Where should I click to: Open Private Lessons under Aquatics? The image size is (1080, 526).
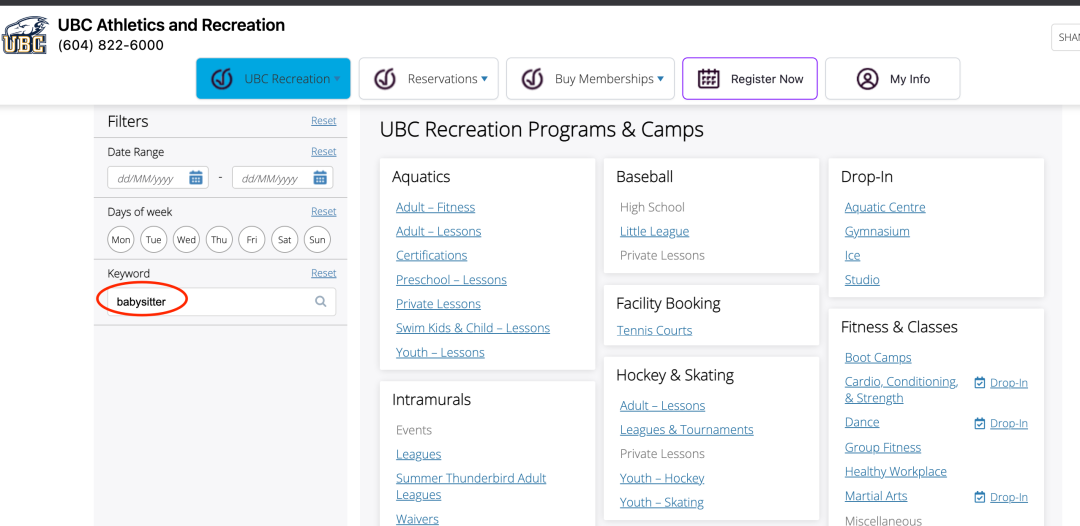click(x=438, y=304)
